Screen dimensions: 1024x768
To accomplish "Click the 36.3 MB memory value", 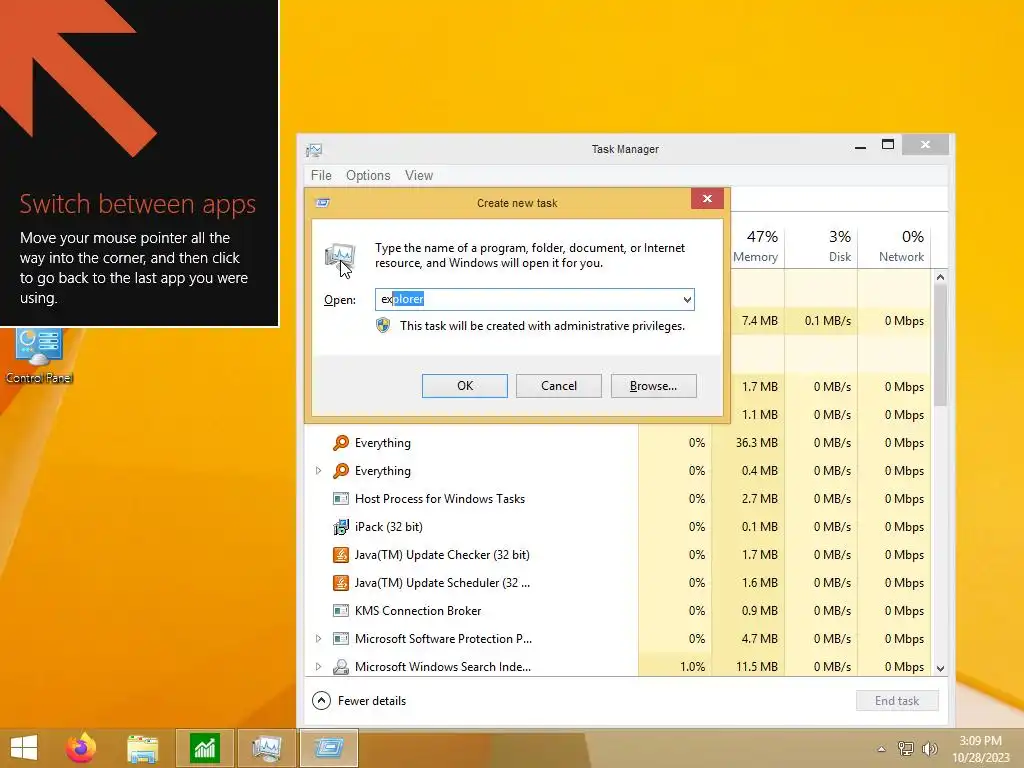I will point(756,443).
